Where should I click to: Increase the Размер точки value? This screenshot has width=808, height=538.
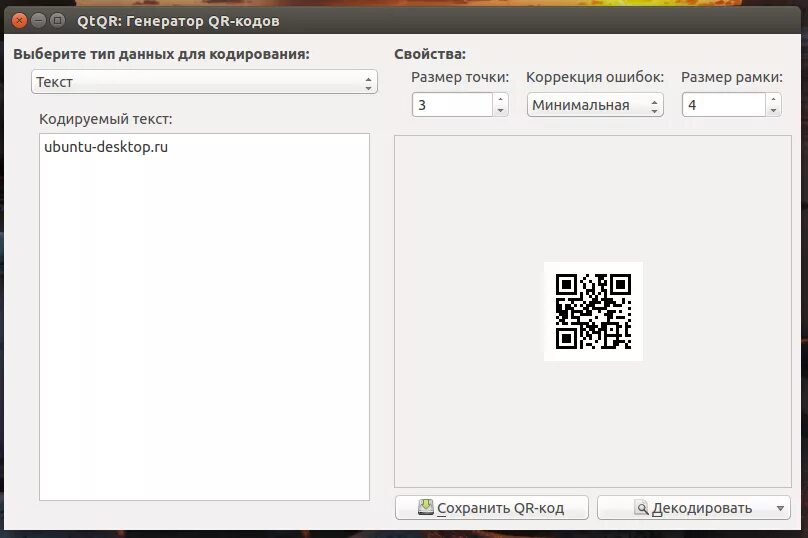click(x=500, y=99)
